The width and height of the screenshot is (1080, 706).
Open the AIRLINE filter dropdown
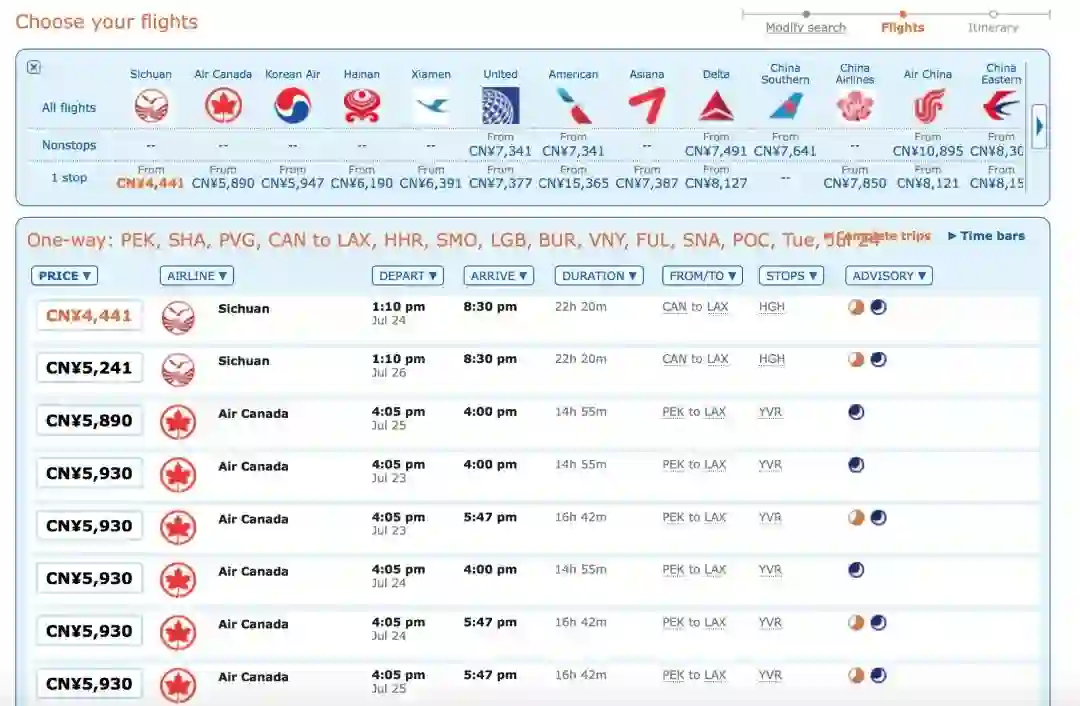(x=197, y=276)
